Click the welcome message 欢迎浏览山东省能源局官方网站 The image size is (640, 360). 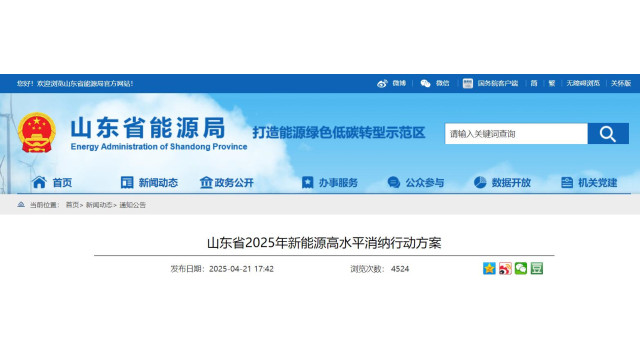point(84,84)
